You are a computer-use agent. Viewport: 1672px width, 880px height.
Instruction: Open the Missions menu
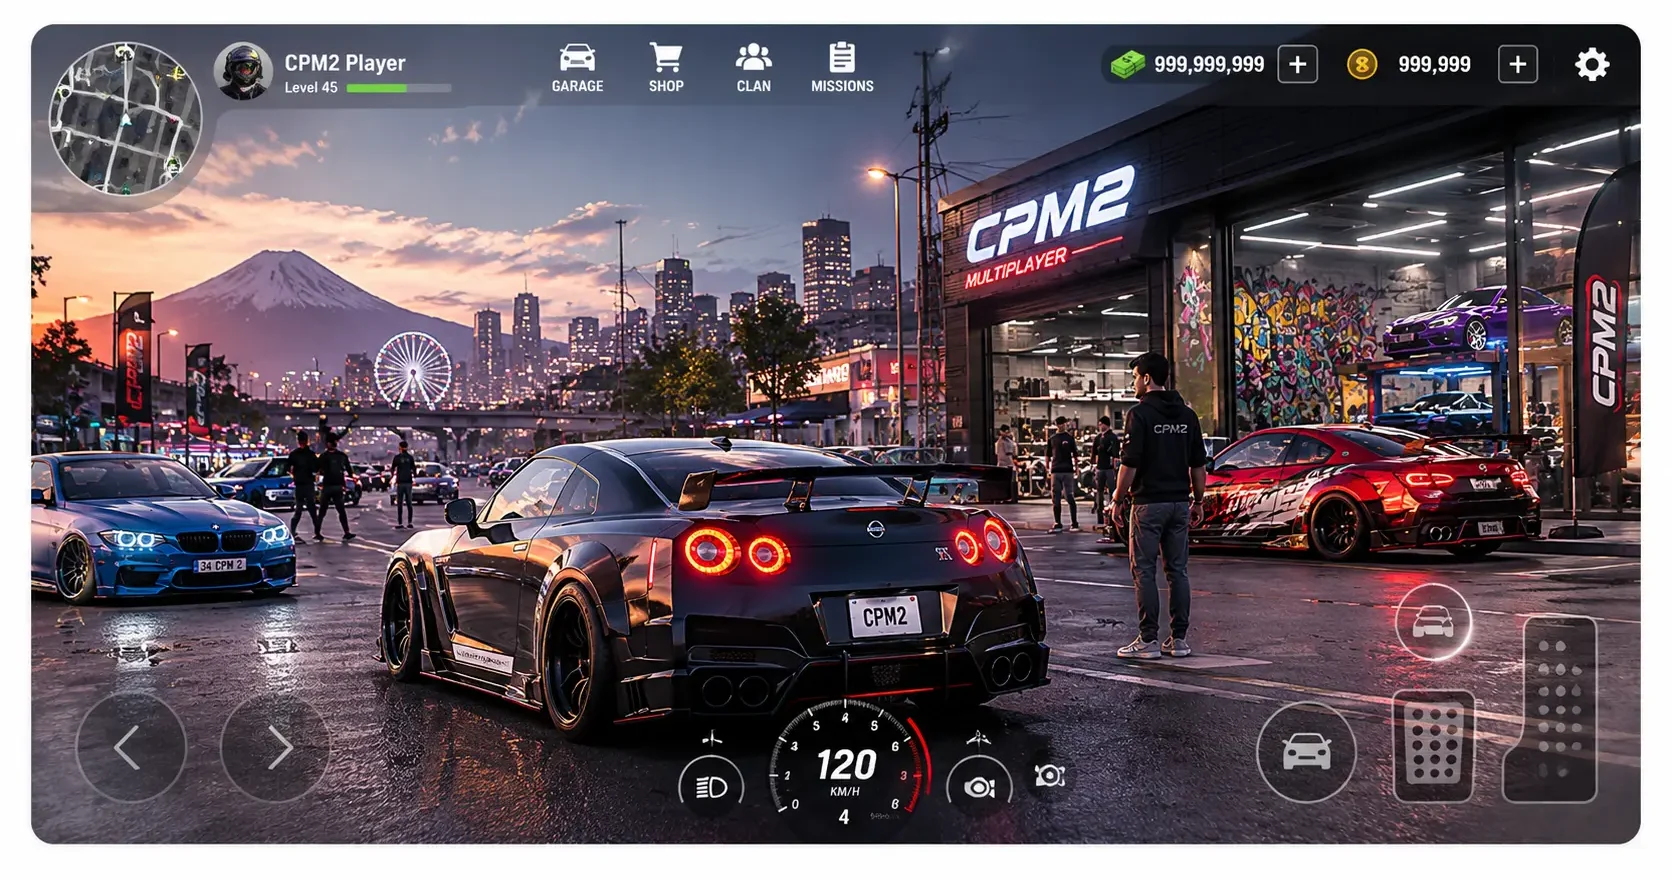click(x=842, y=69)
